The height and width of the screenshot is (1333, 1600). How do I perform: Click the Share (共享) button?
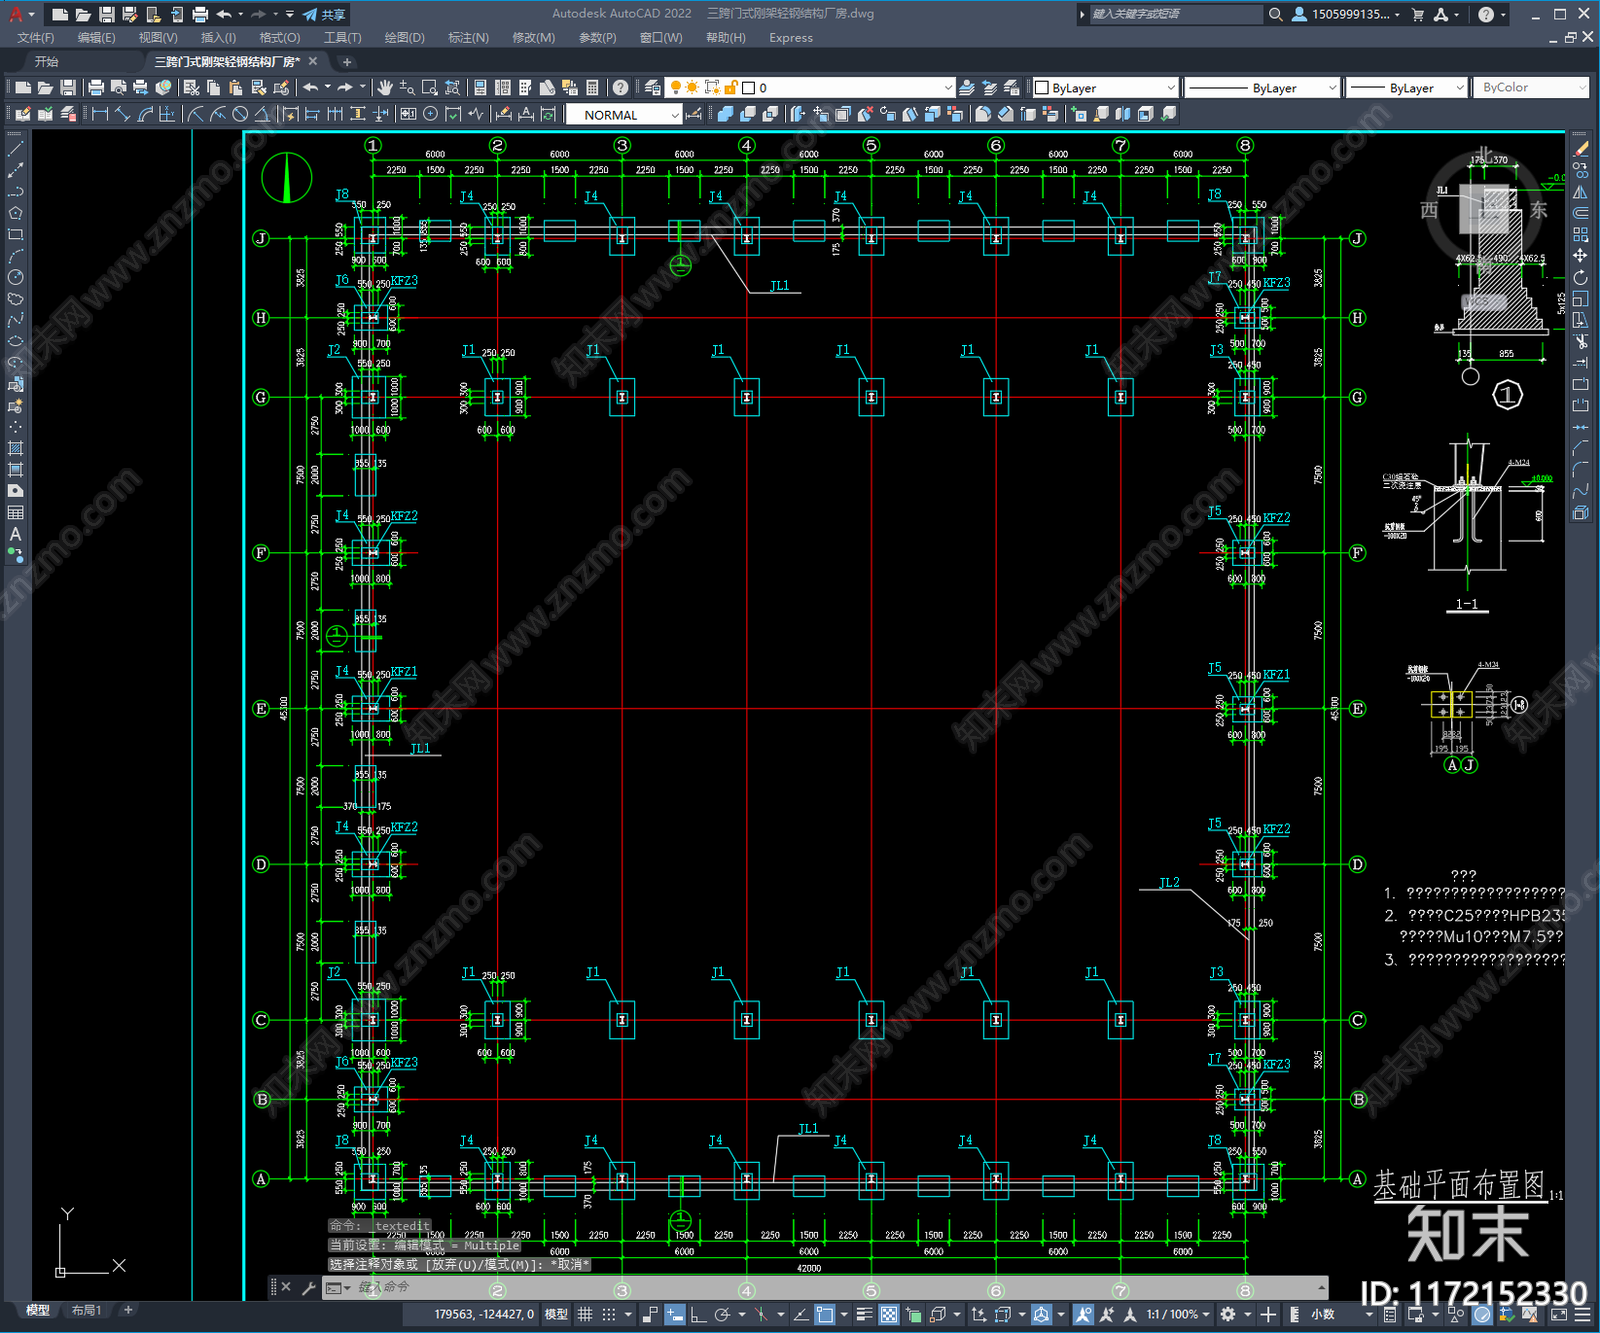click(325, 14)
